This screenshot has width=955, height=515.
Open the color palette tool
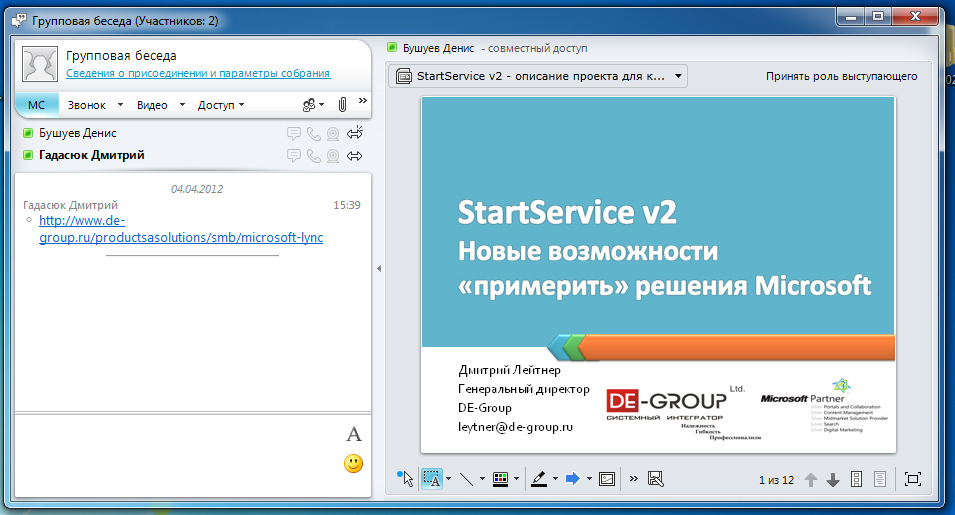point(501,479)
